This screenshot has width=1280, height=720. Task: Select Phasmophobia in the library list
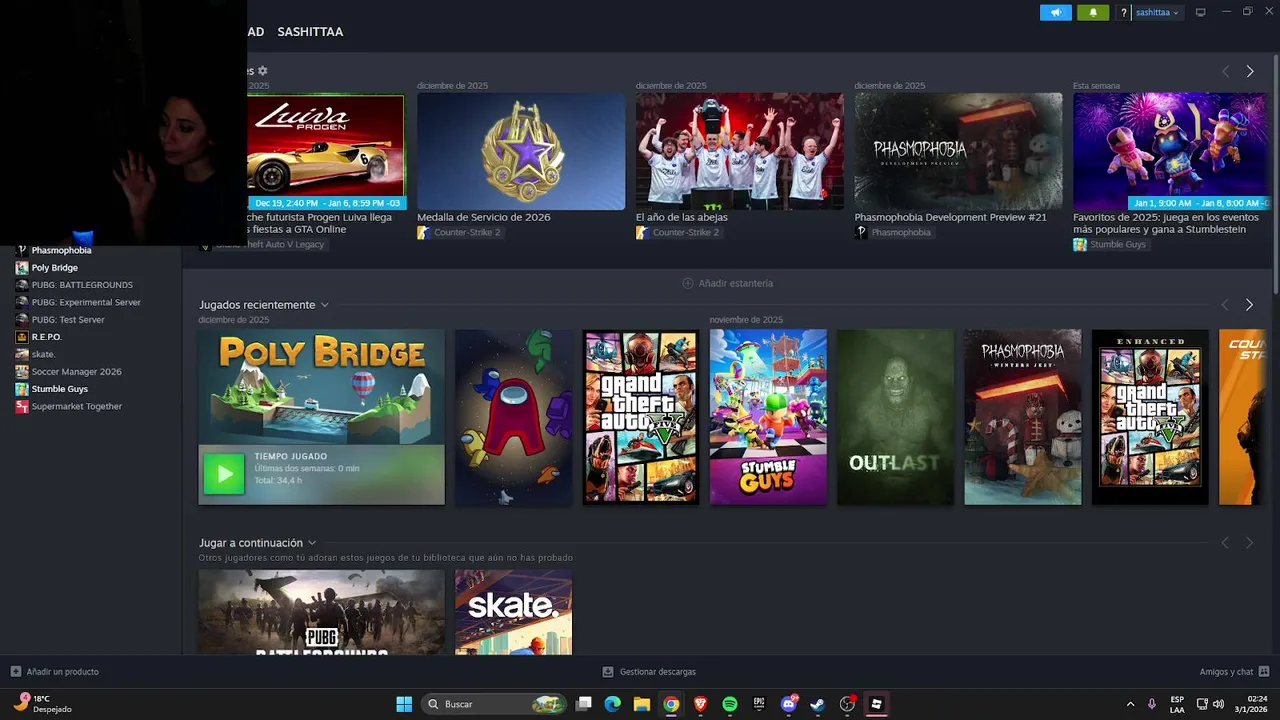coord(61,250)
